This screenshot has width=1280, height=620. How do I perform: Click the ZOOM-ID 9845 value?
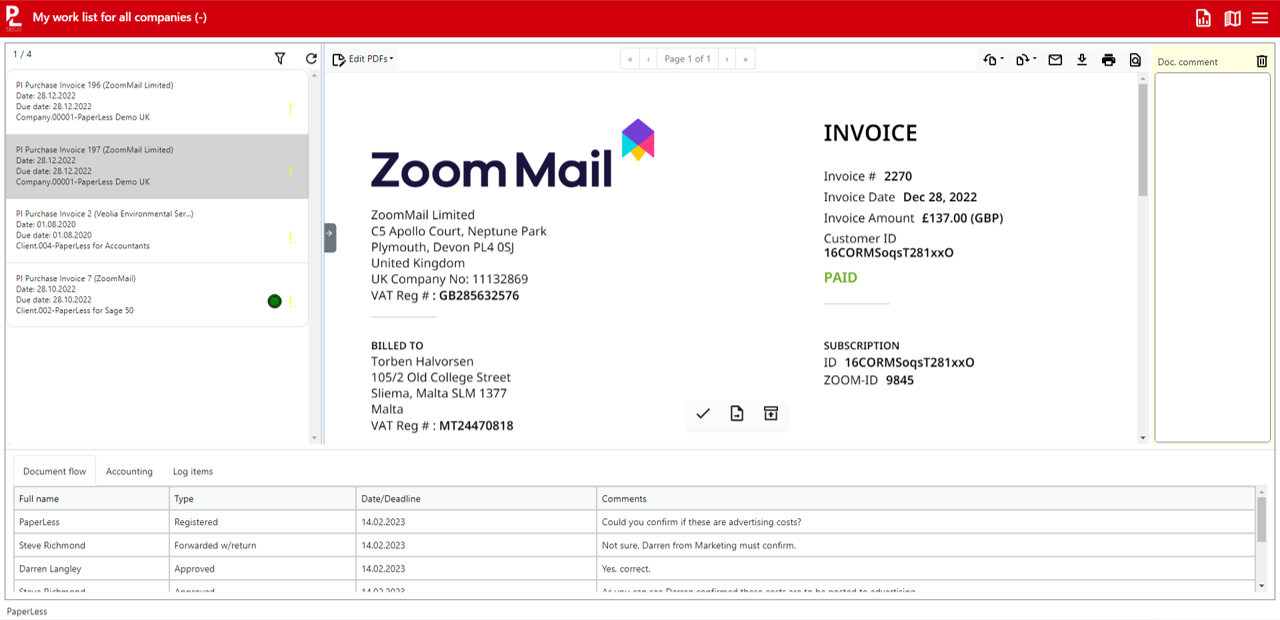900,380
